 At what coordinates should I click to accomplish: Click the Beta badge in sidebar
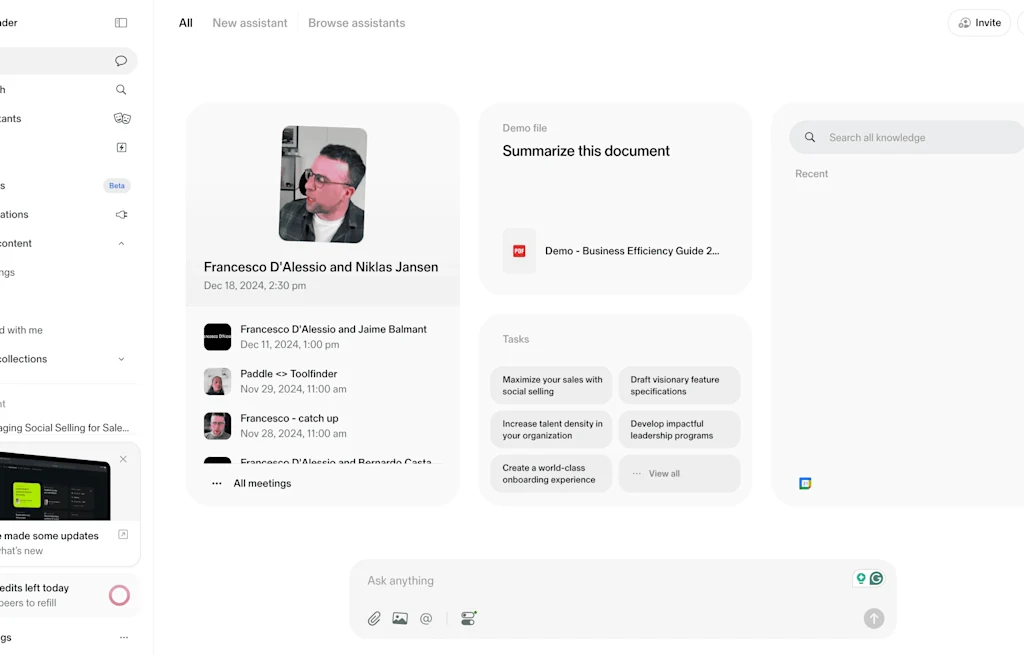pyautogui.click(x=117, y=185)
